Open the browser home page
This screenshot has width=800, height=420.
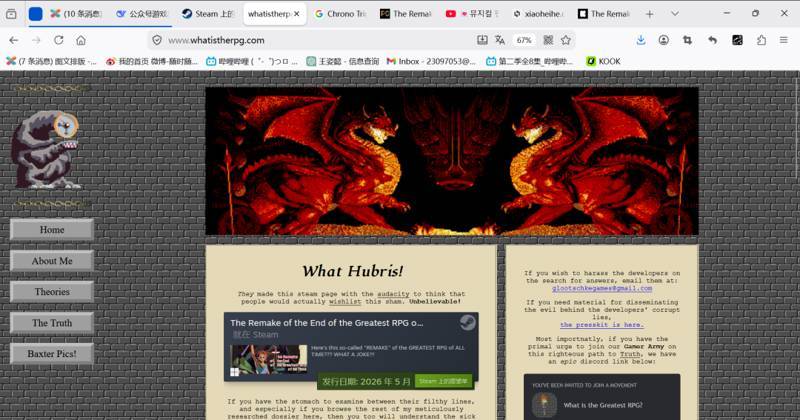pos(81,40)
